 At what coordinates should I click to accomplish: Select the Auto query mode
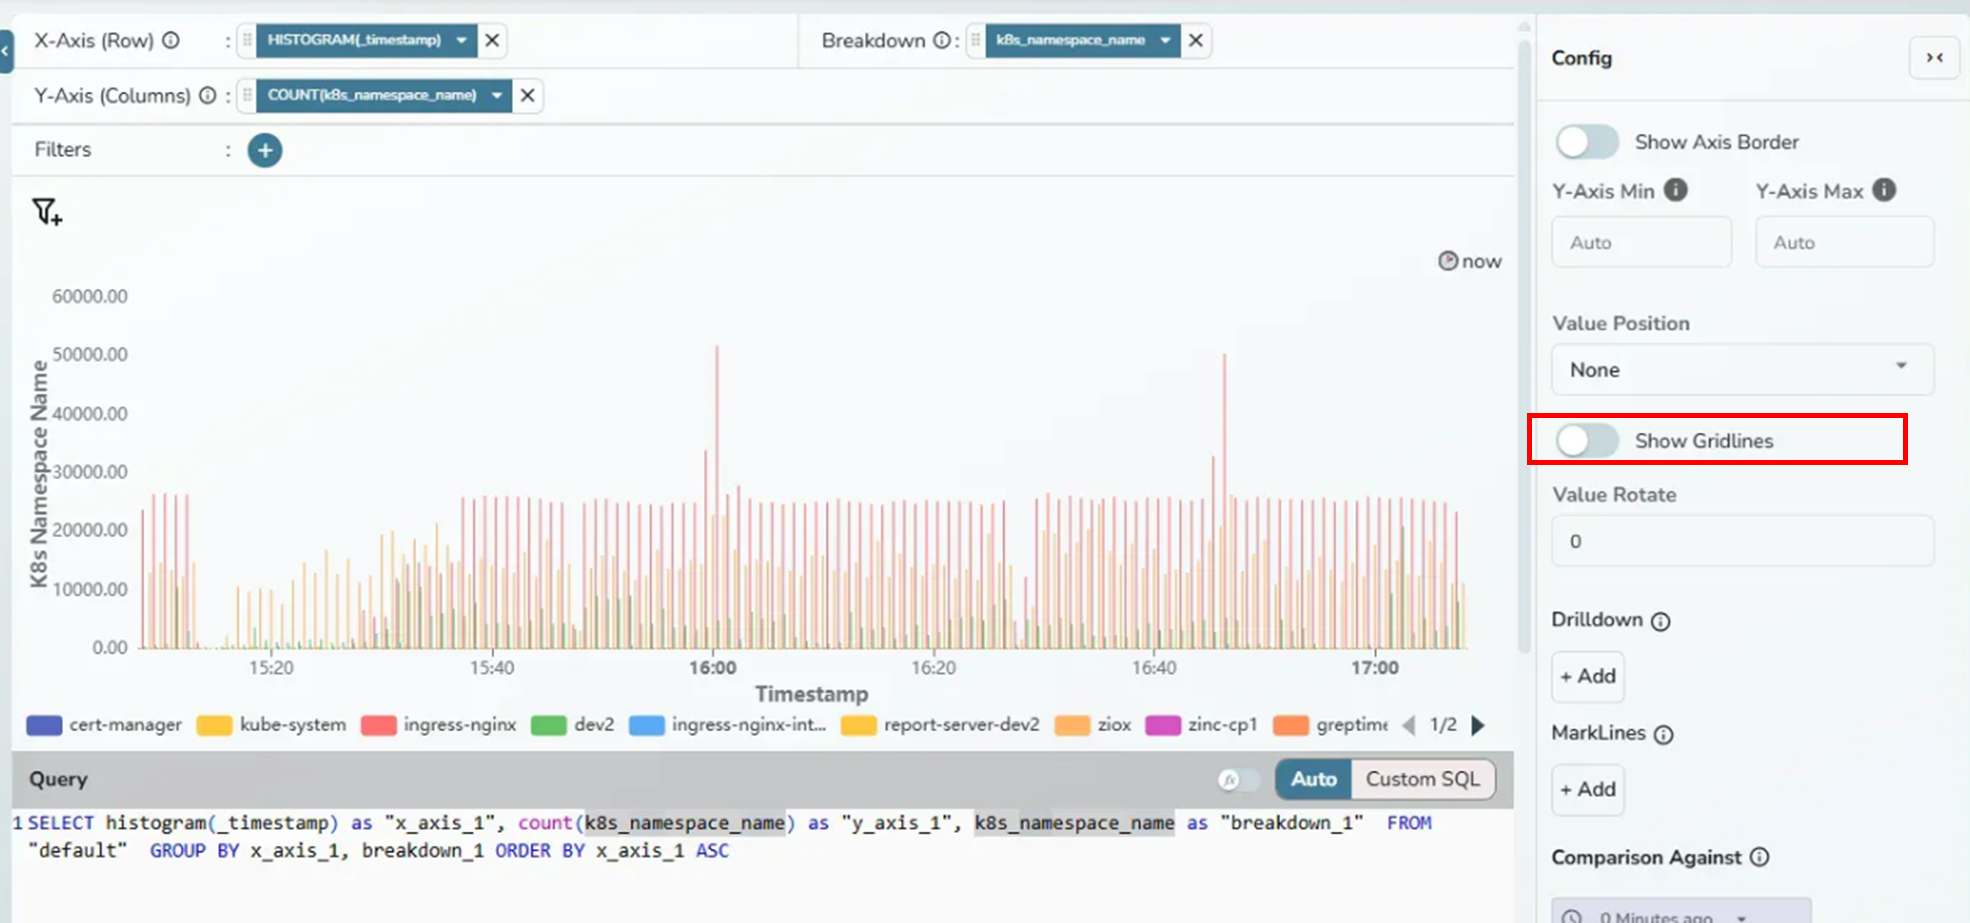1313,780
